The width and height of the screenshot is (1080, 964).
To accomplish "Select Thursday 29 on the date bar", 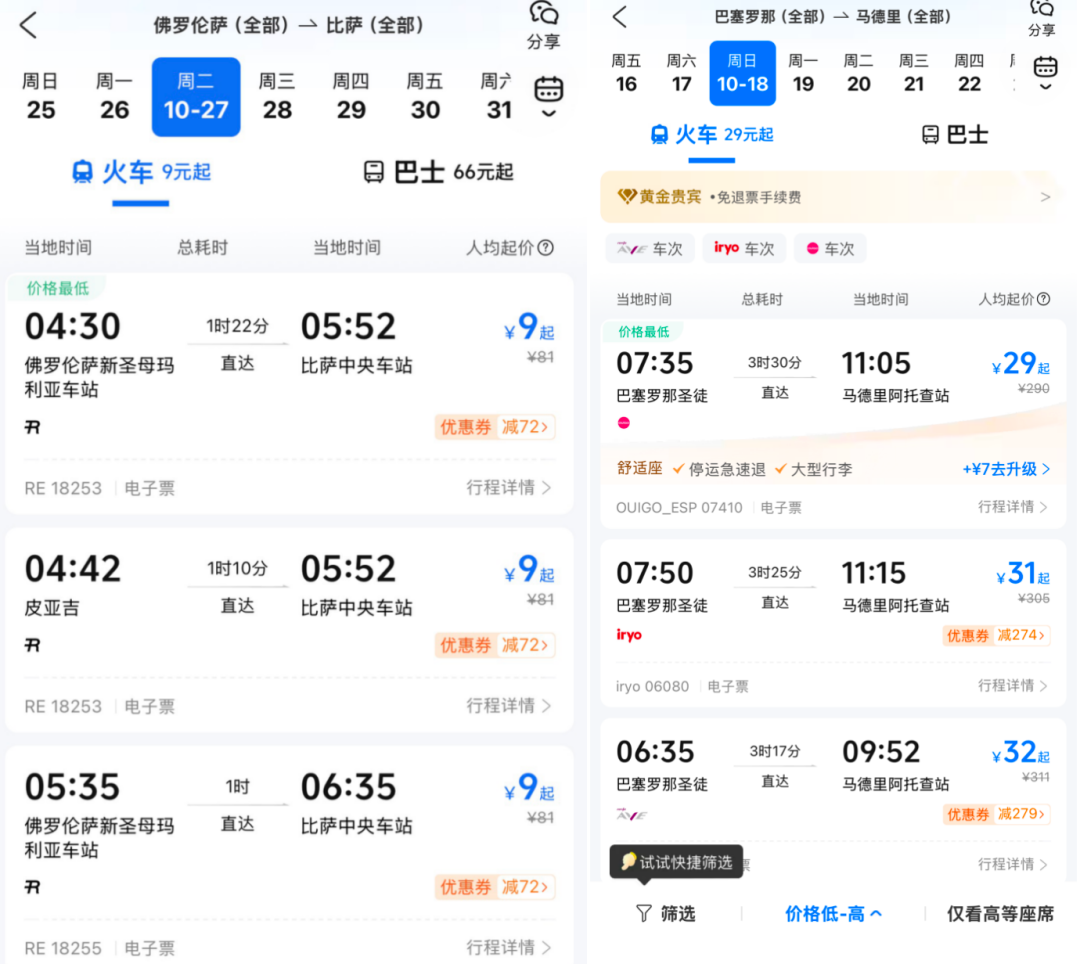I will click(351, 97).
